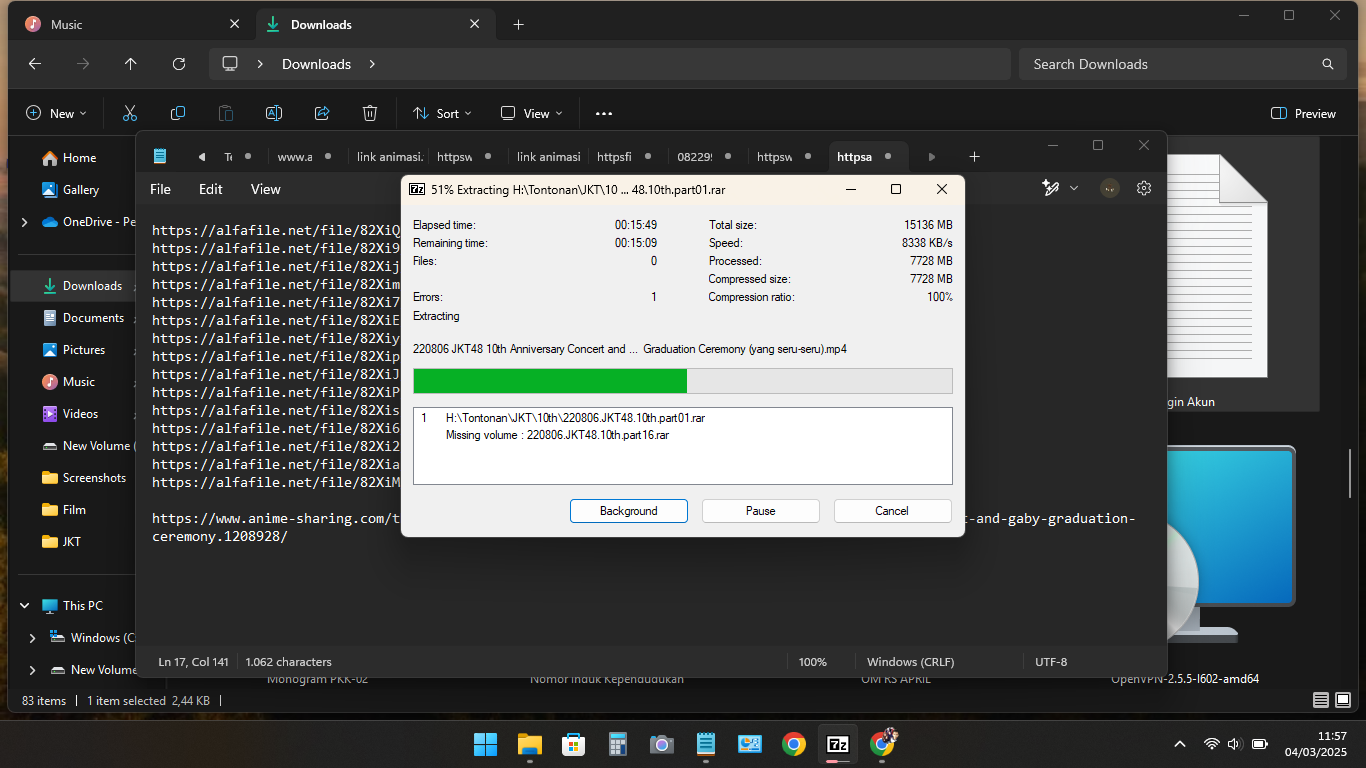Open the See more (three dots) menu
This screenshot has height=768, width=1366.
[604, 113]
